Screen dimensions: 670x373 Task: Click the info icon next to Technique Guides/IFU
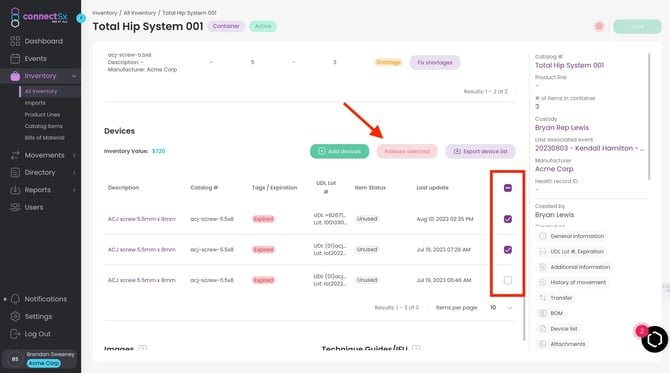click(416, 349)
